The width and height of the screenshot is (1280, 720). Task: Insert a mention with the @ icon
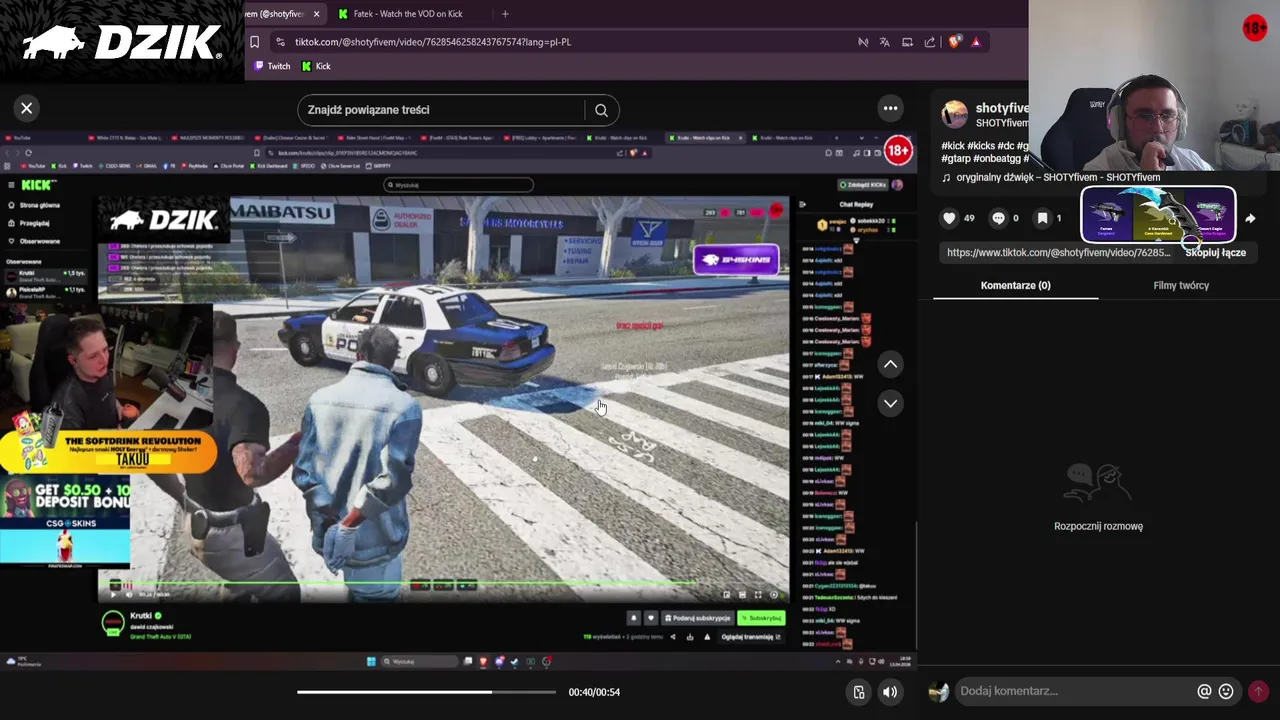pyautogui.click(x=1204, y=691)
